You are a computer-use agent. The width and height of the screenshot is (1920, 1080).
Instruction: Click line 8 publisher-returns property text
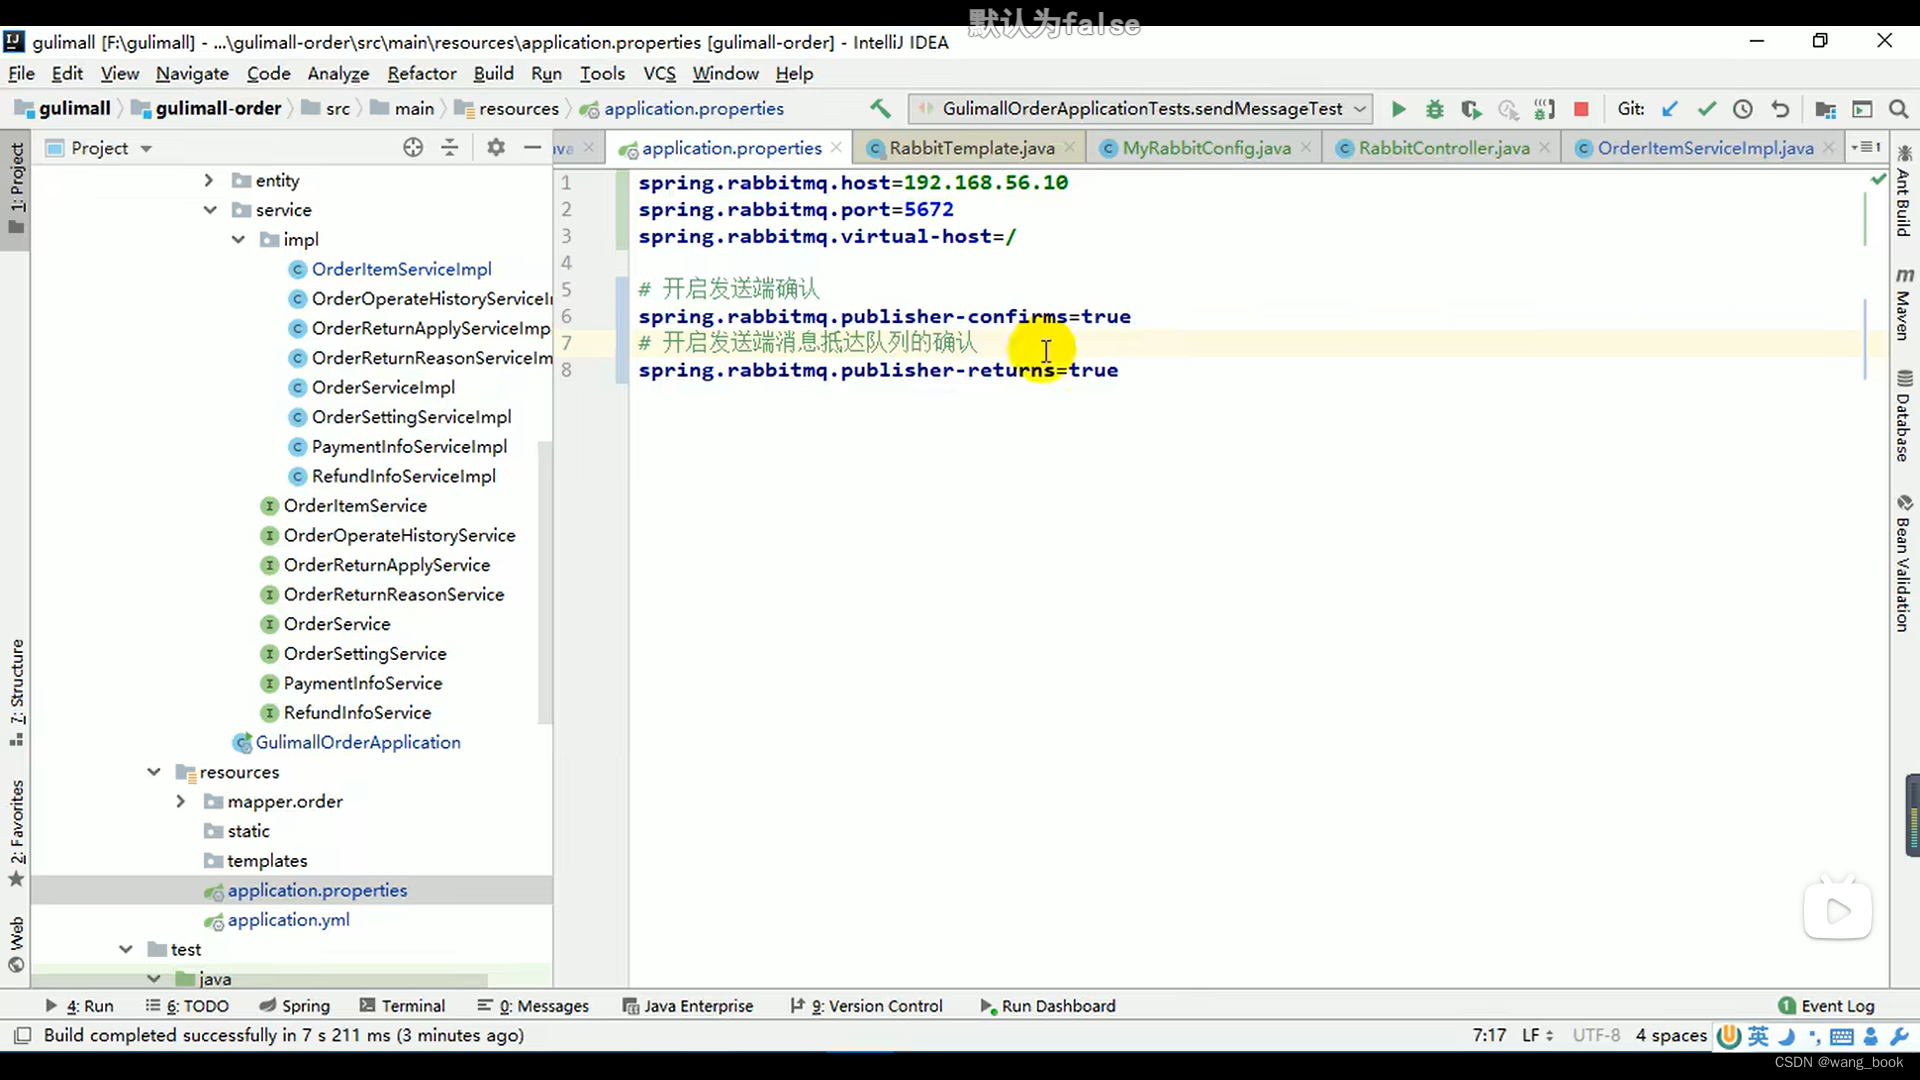click(878, 370)
